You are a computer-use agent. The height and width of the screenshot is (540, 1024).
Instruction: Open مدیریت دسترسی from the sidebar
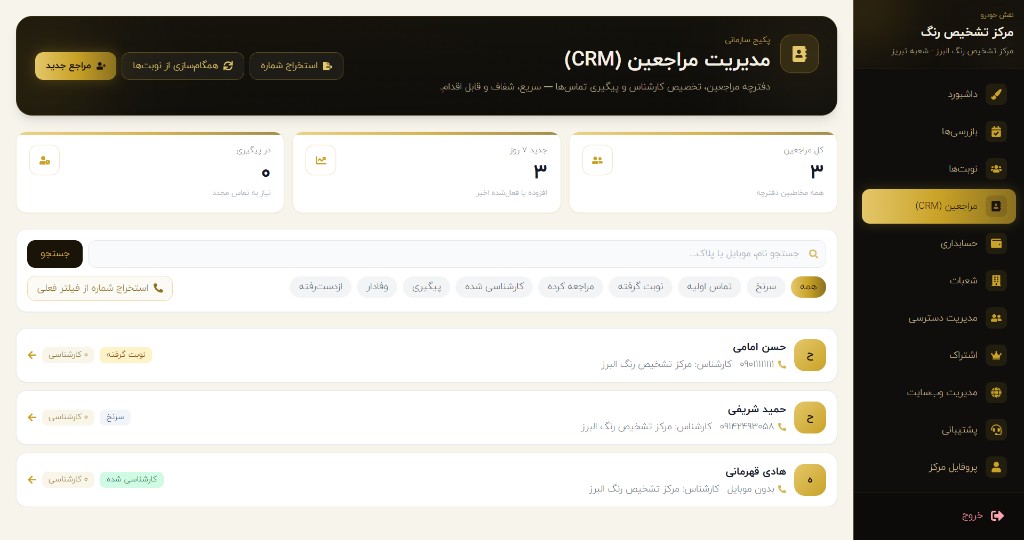tap(938, 318)
